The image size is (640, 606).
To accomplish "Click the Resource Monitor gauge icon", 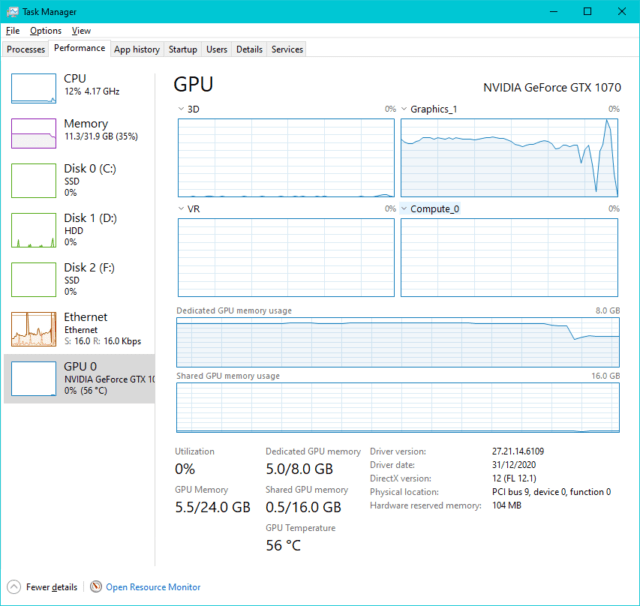I will (x=96, y=587).
